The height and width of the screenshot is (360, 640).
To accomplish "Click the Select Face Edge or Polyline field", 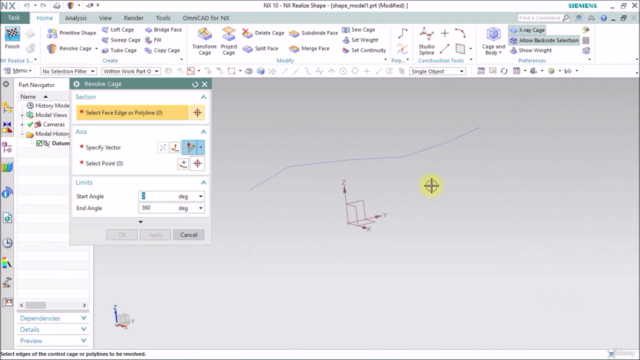I will click(132, 113).
